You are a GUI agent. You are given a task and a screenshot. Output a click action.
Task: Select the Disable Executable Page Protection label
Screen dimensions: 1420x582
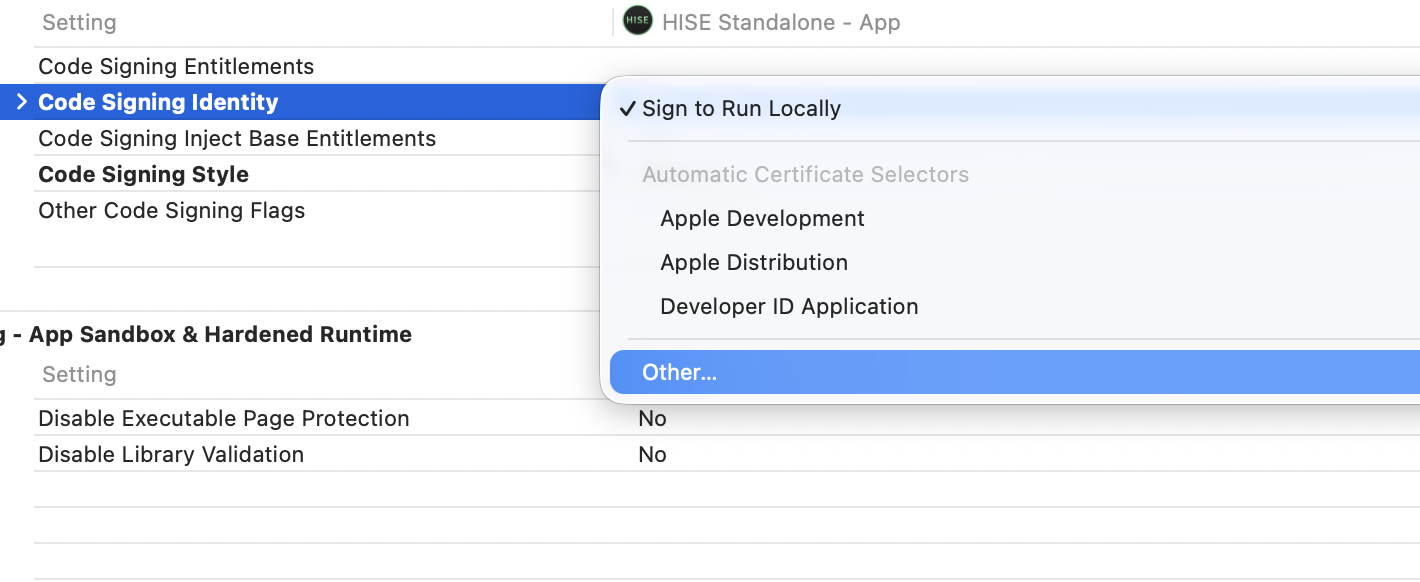pos(223,418)
